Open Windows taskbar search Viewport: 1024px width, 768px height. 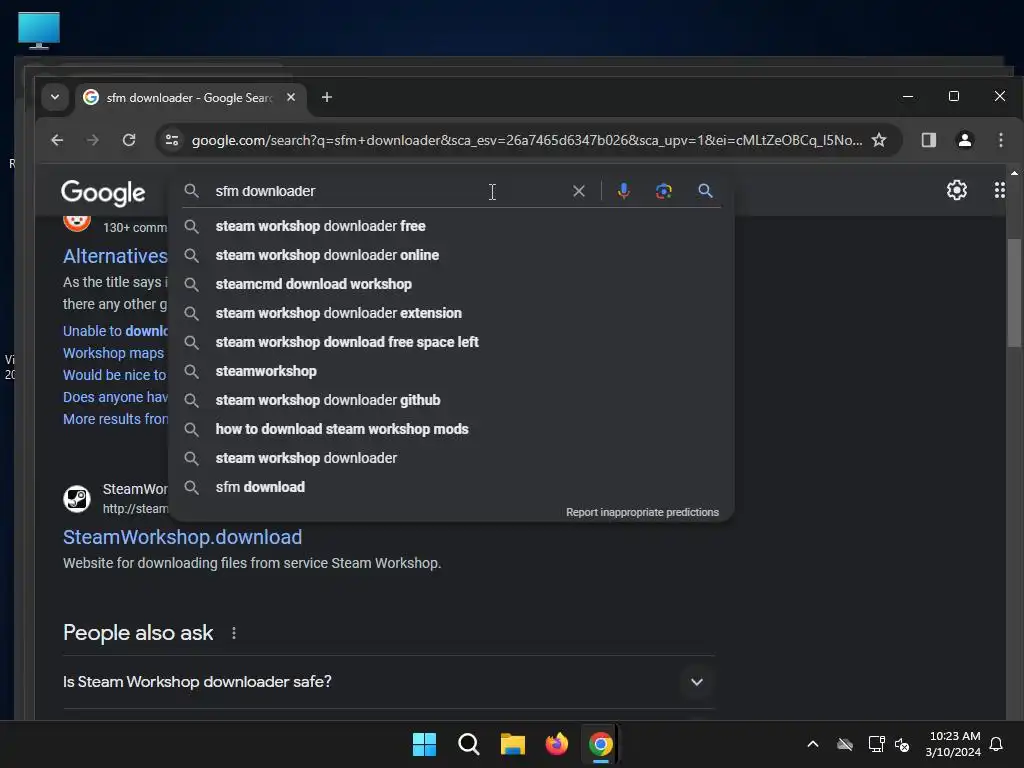[468, 744]
